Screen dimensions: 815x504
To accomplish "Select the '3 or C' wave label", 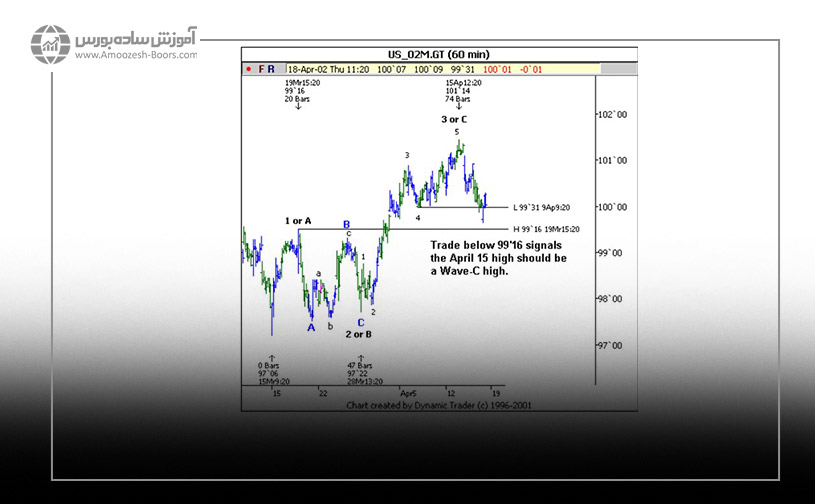I will coord(454,119).
